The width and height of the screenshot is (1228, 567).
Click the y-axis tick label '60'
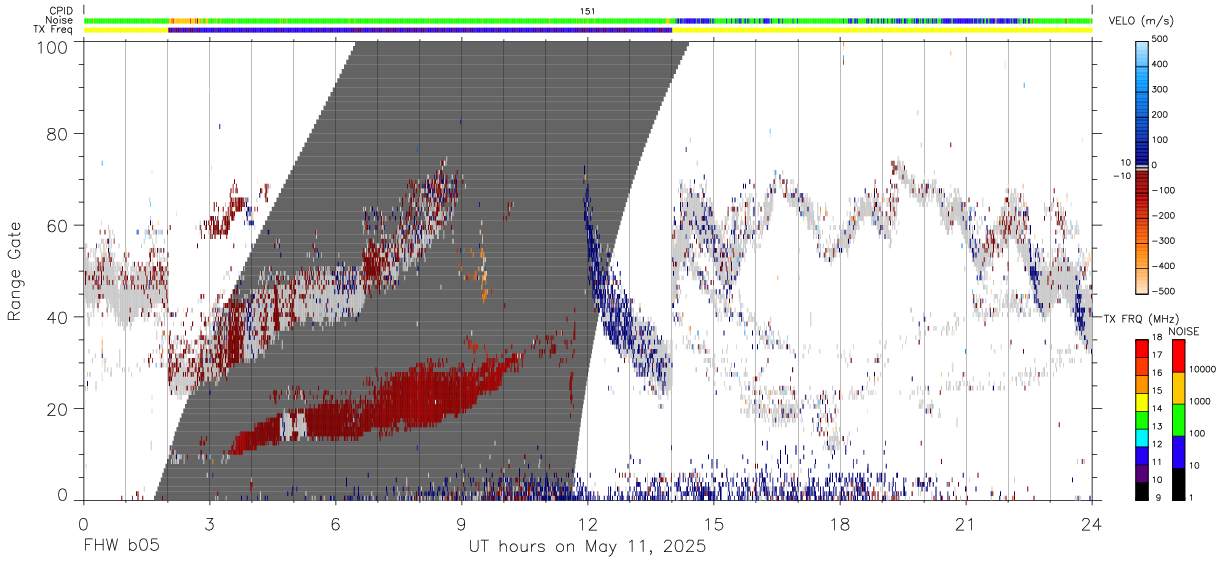tap(58, 225)
